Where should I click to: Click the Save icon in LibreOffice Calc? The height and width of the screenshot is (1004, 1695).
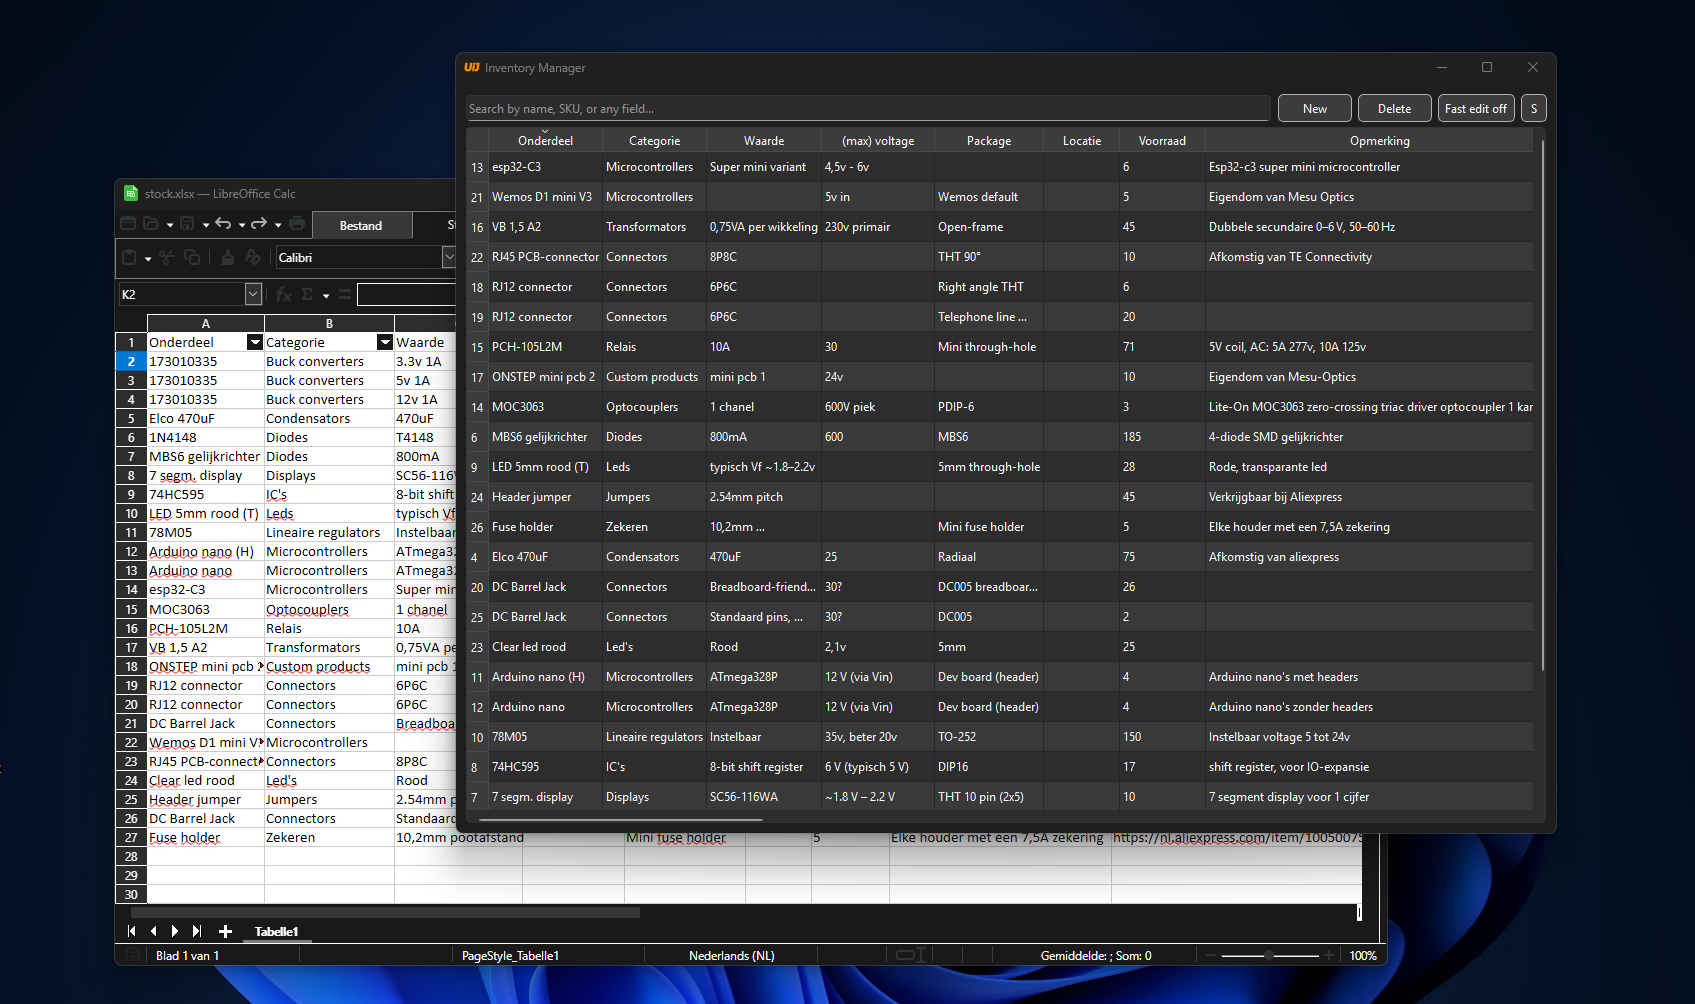pos(187,224)
